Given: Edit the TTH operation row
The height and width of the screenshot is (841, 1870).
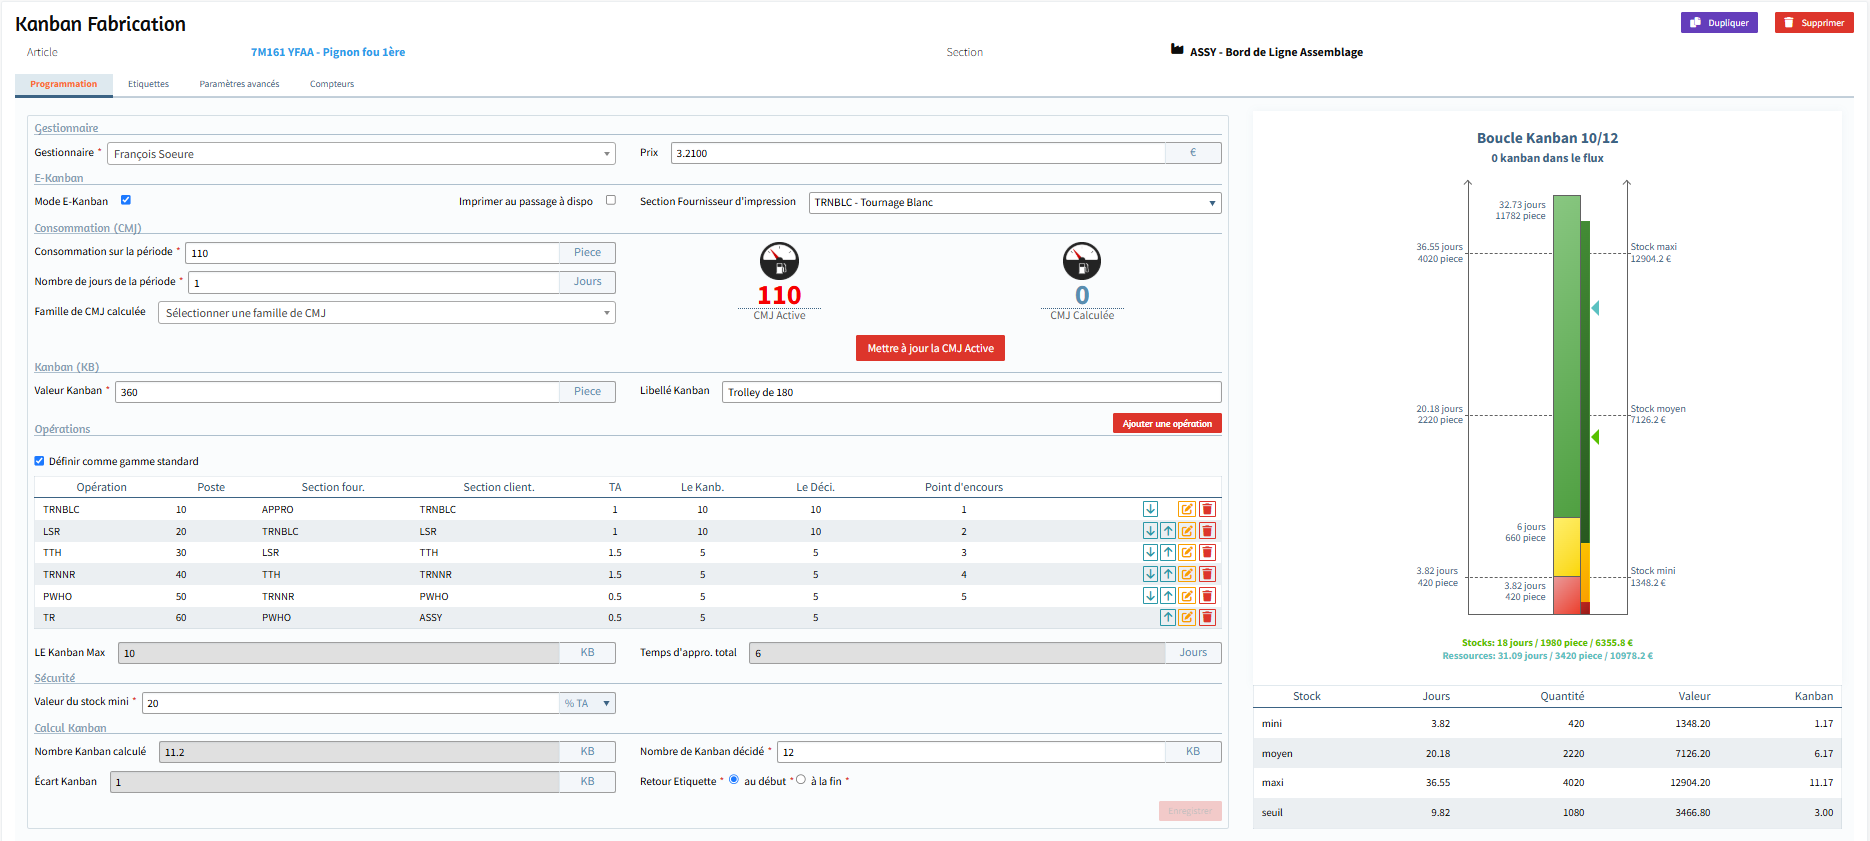Looking at the screenshot, I should 1187,552.
